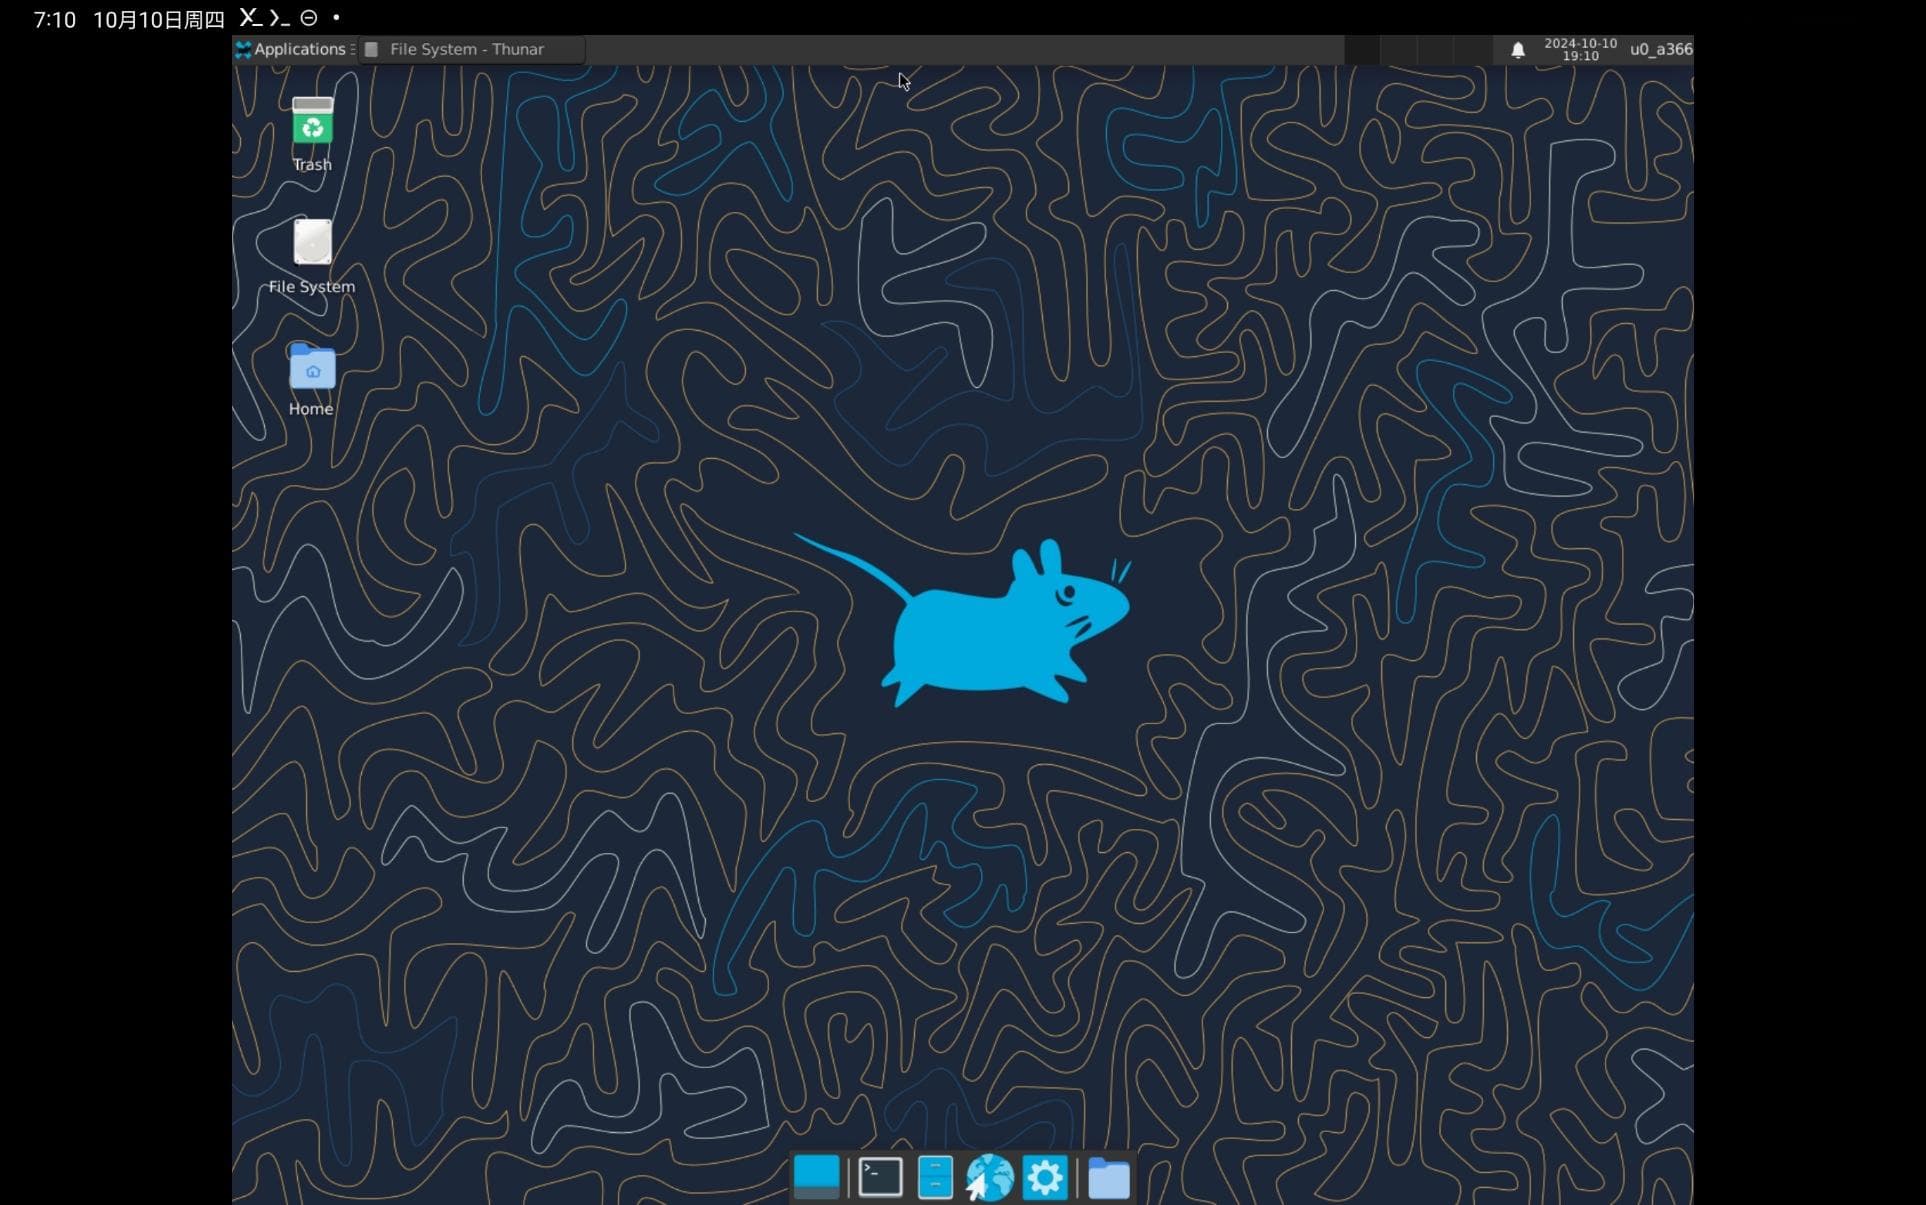The height and width of the screenshot is (1205, 1926).
Task: Switch to the first workspace in the pager
Action: (x=1361, y=50)
